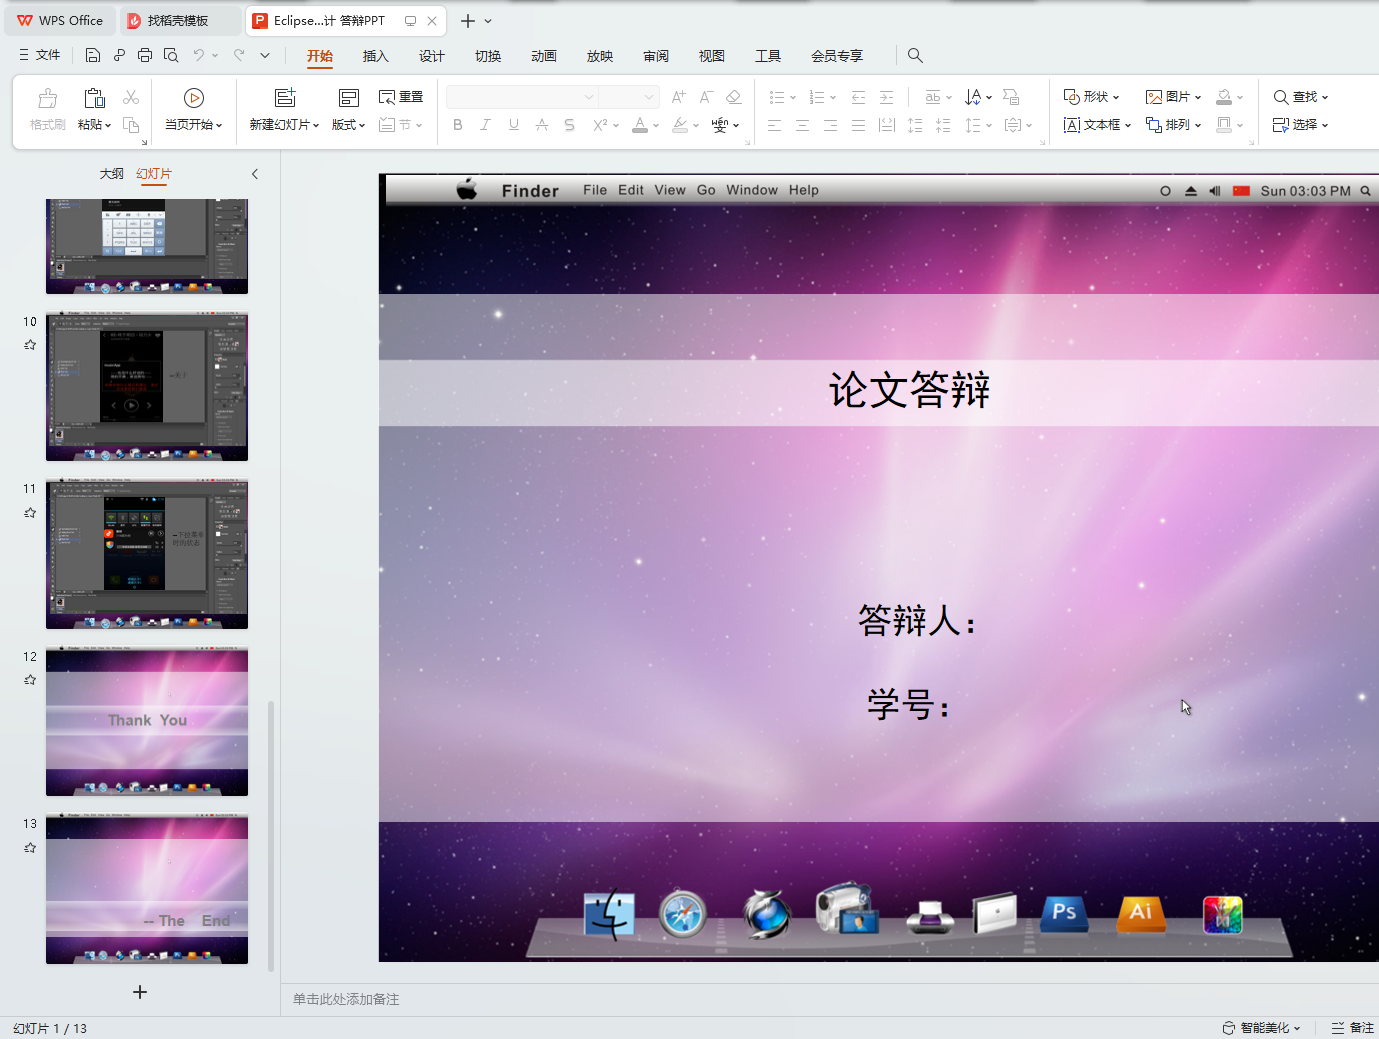Toggle Bold formatting
Image resolution: width=1379 pixels, height=1039 pixels.
click(x=458, y=125)
